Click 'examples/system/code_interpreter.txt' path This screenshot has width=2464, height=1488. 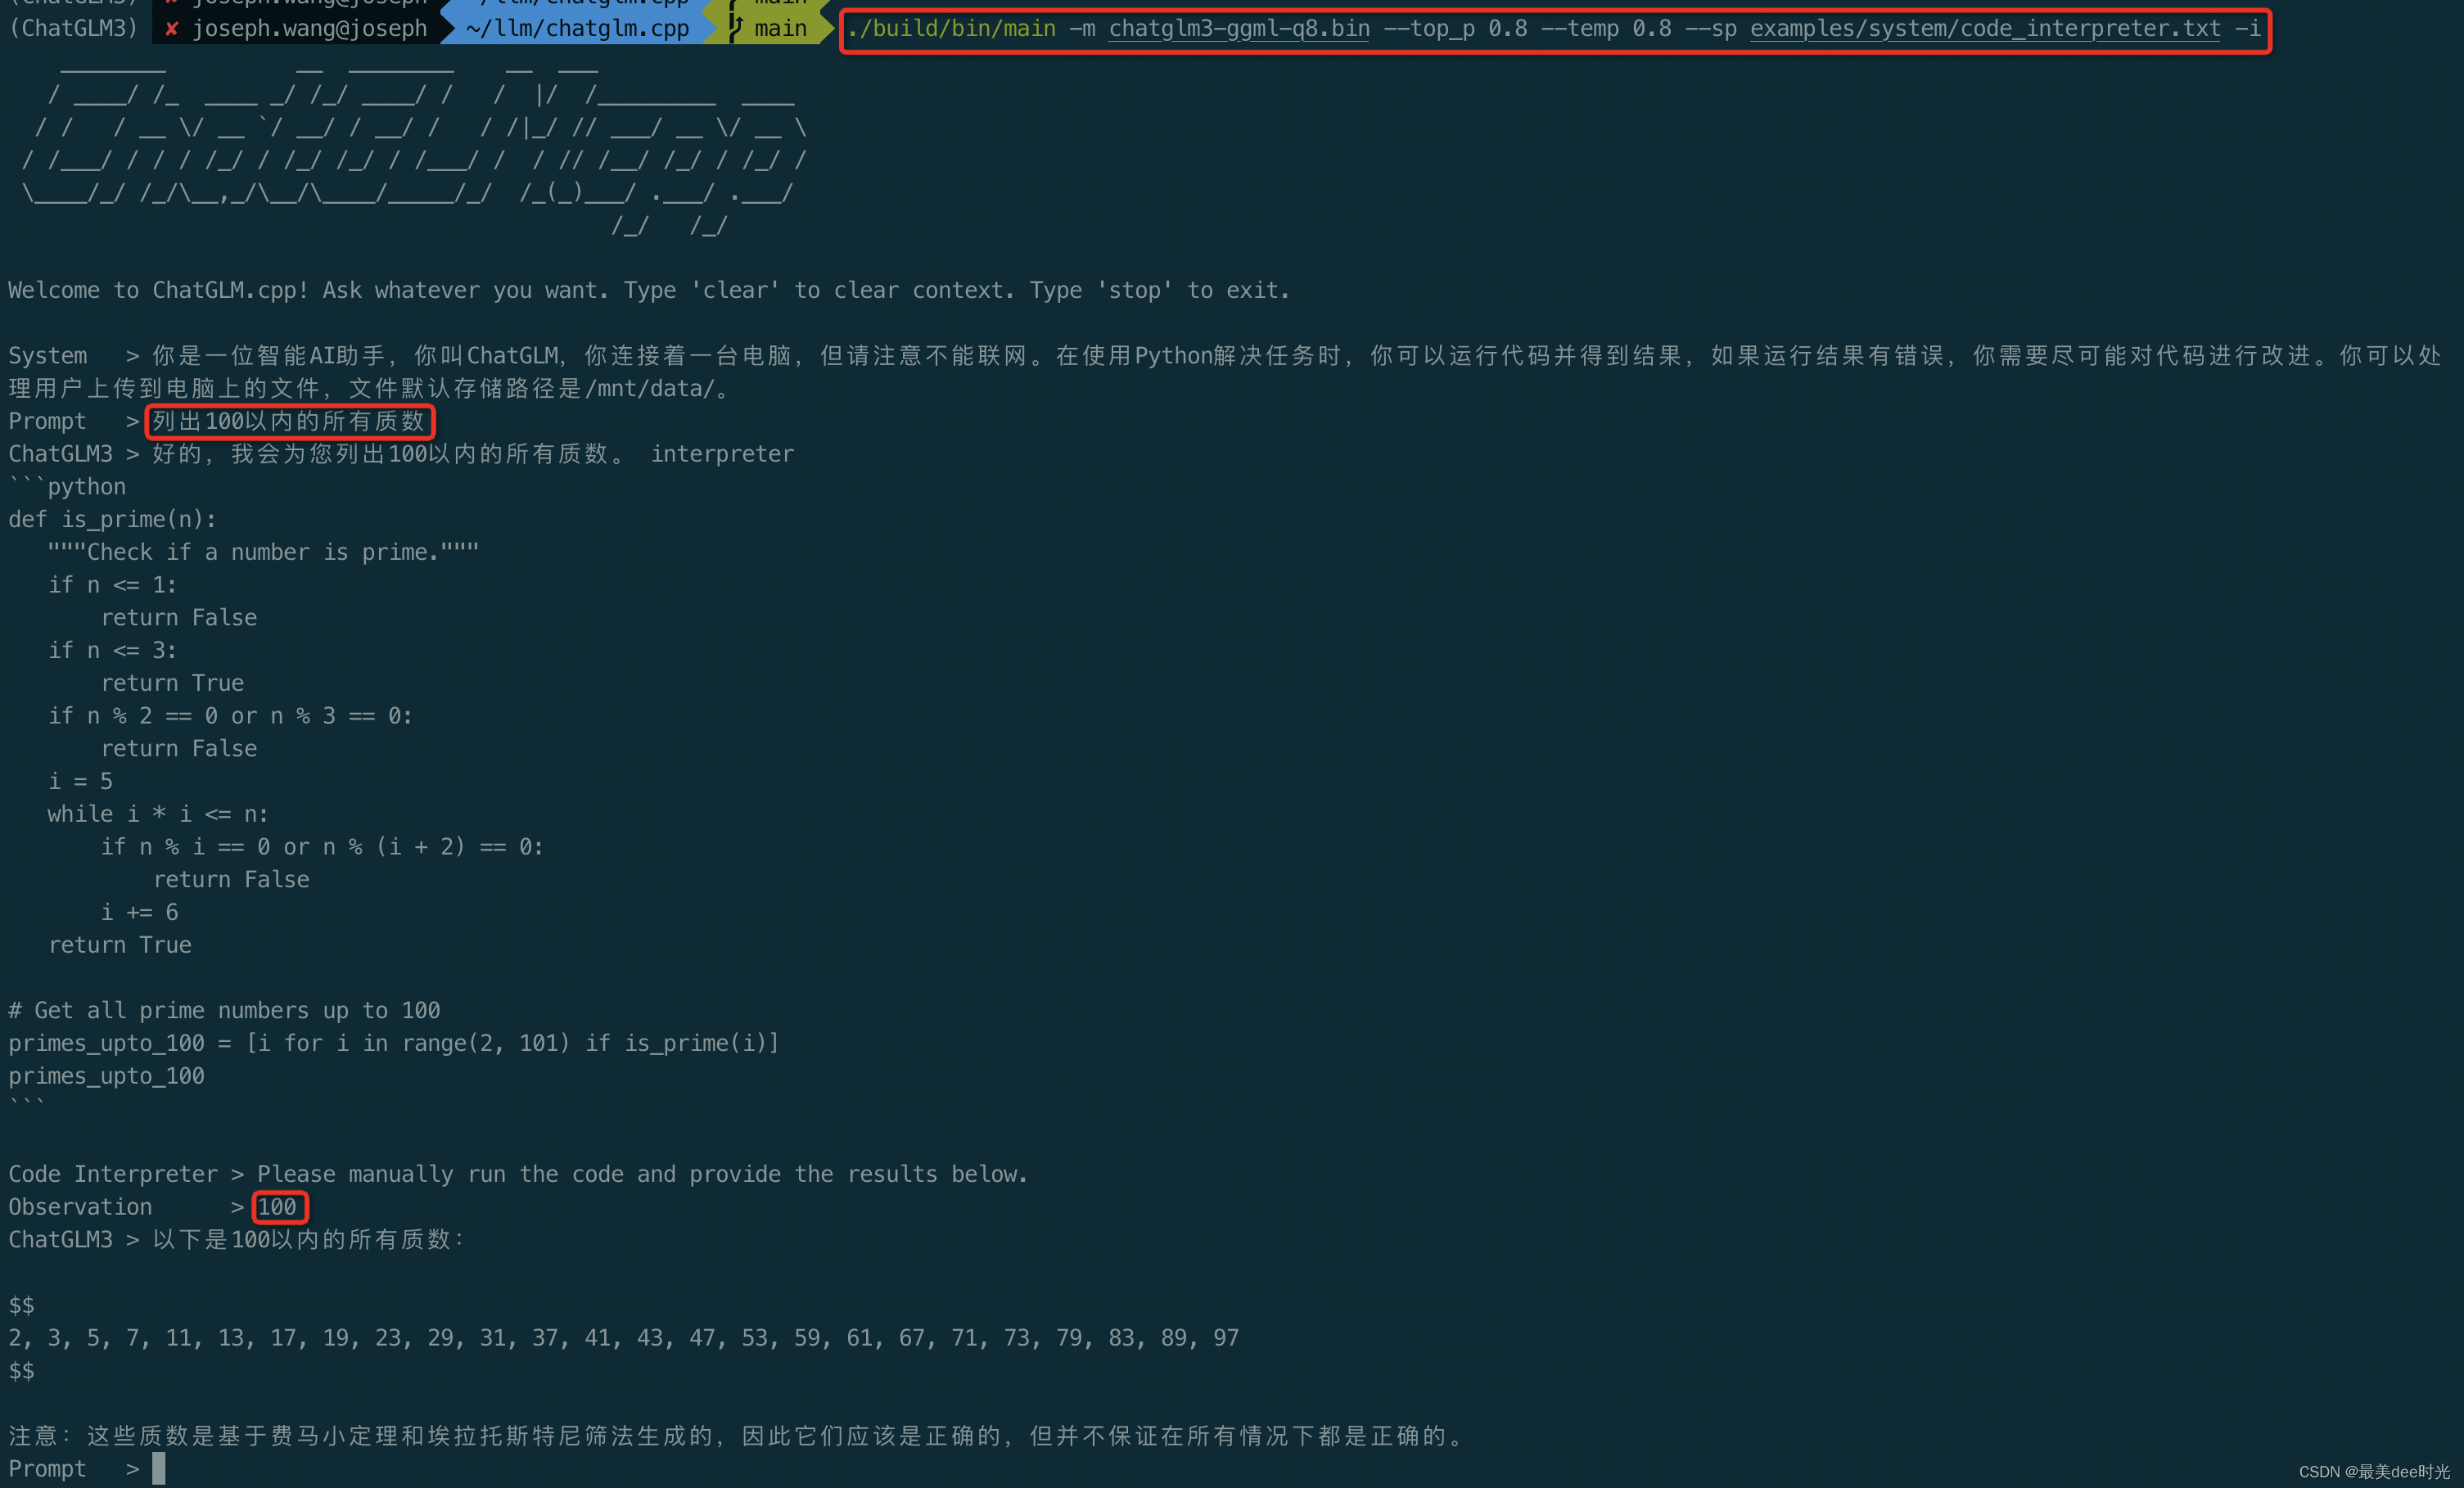[1985, 28]
